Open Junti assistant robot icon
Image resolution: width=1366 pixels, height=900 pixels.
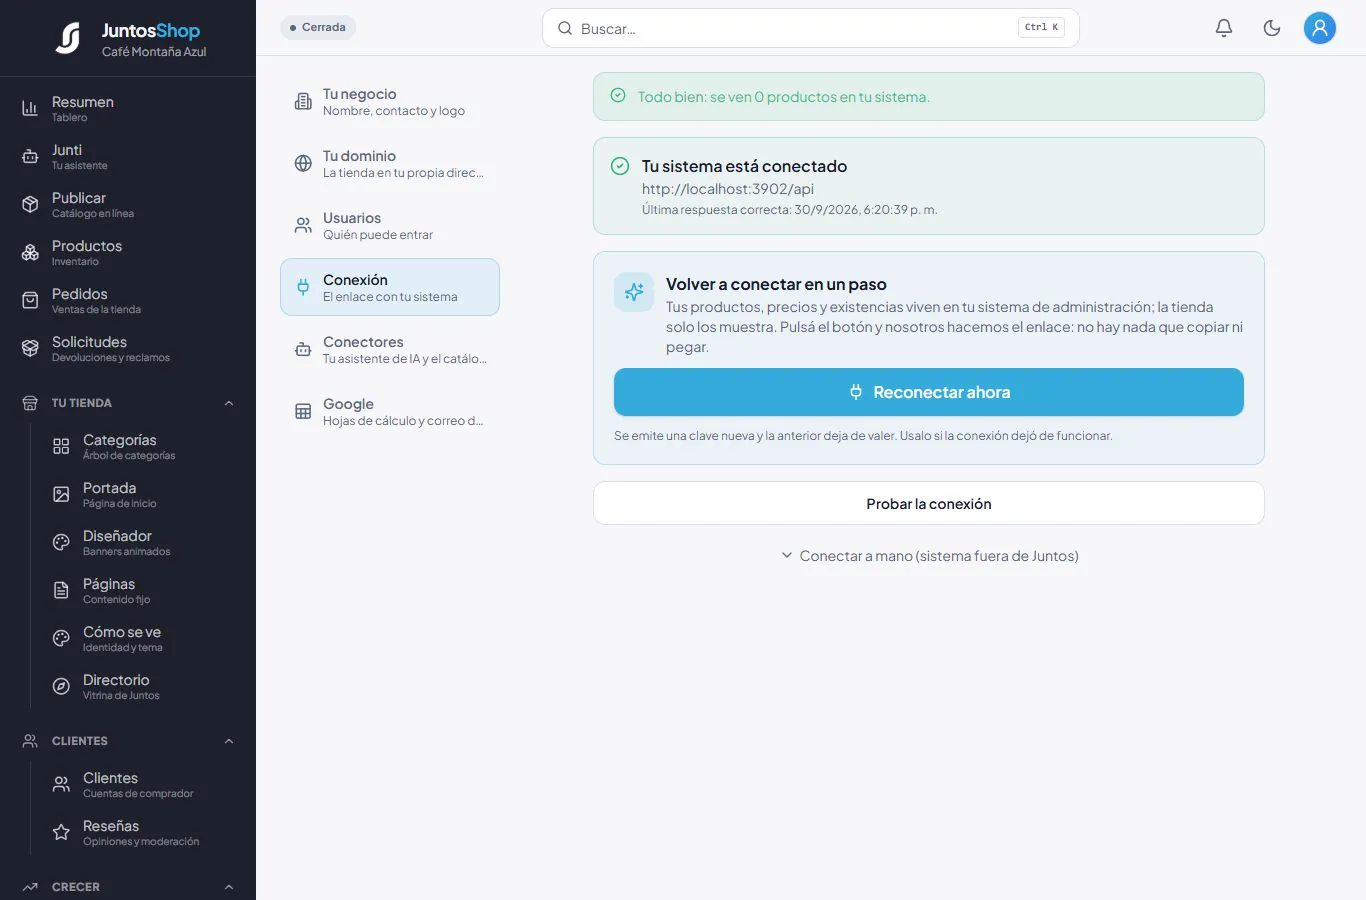click(x=30, y=156)
